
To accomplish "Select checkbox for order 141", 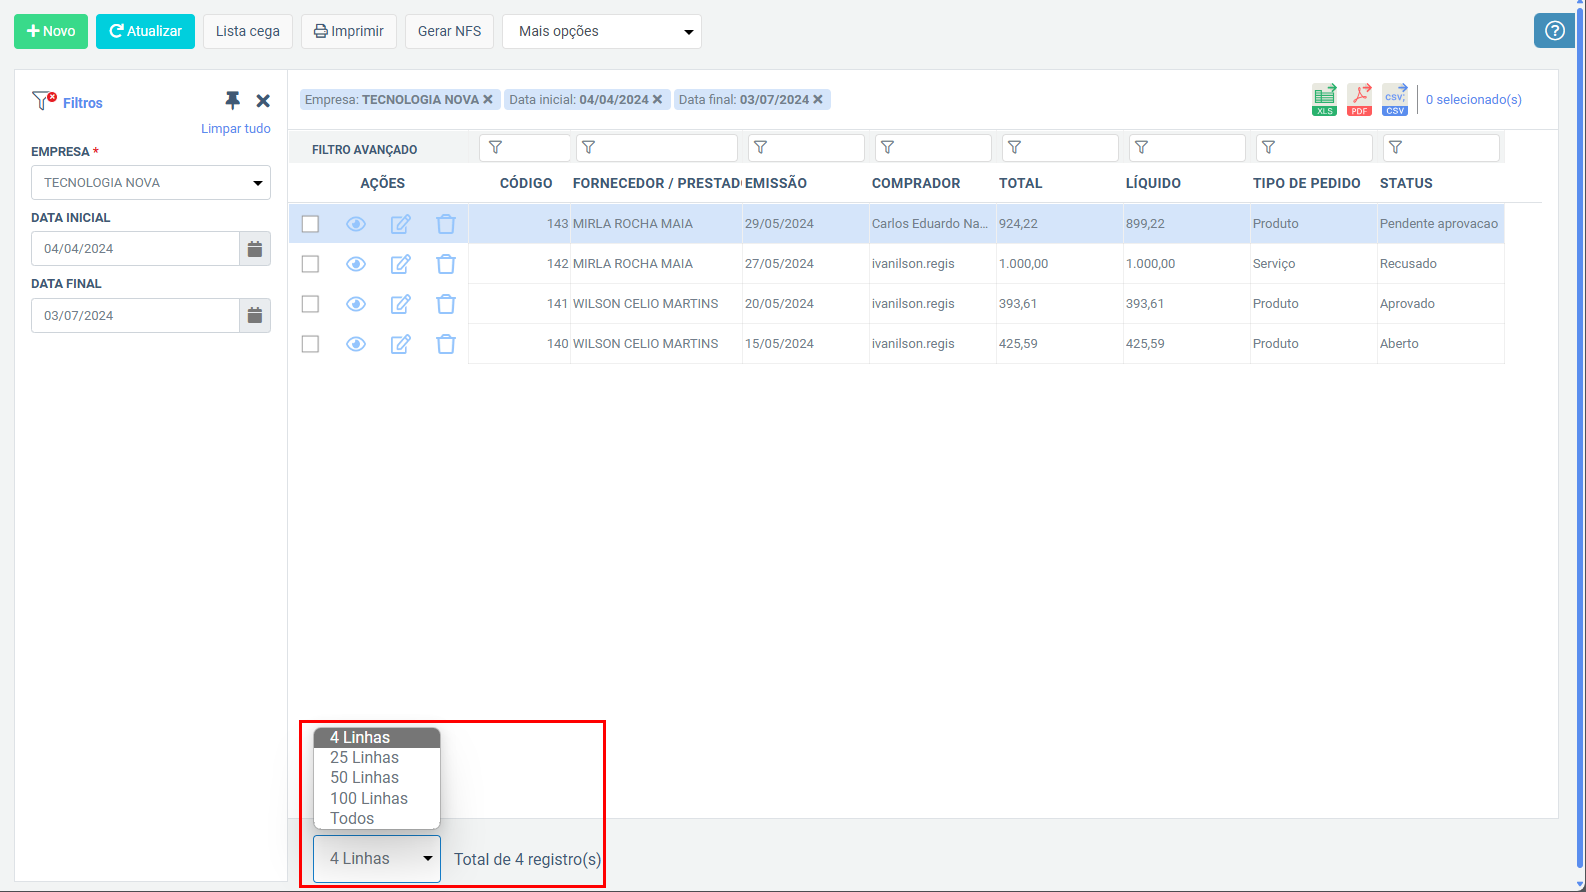I will click(x=310, y=304).
